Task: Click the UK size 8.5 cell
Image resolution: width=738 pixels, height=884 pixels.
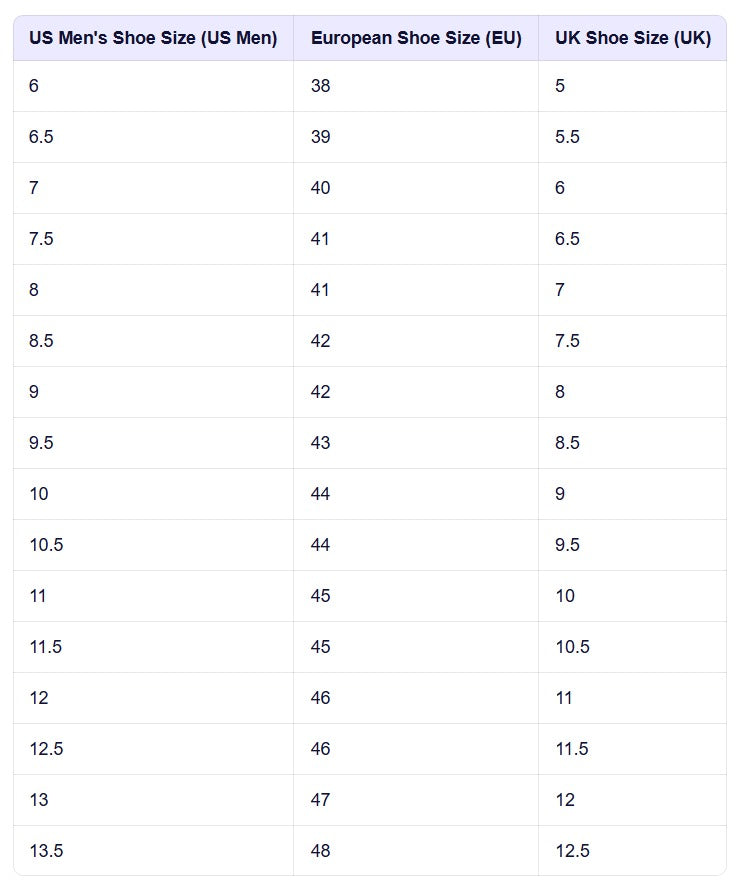Action: point(567,443)
